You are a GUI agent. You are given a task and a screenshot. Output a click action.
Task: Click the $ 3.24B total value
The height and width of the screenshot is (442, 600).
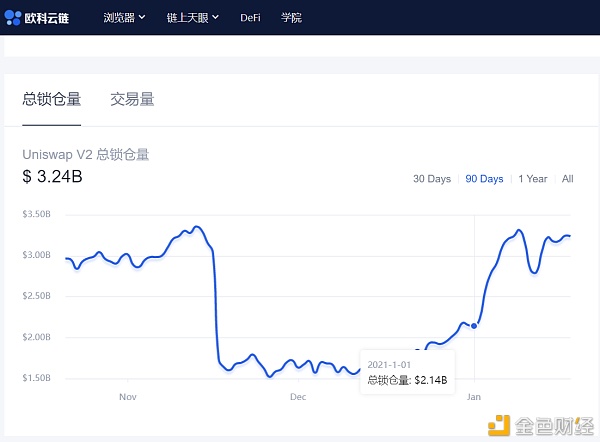click(52, 176)
